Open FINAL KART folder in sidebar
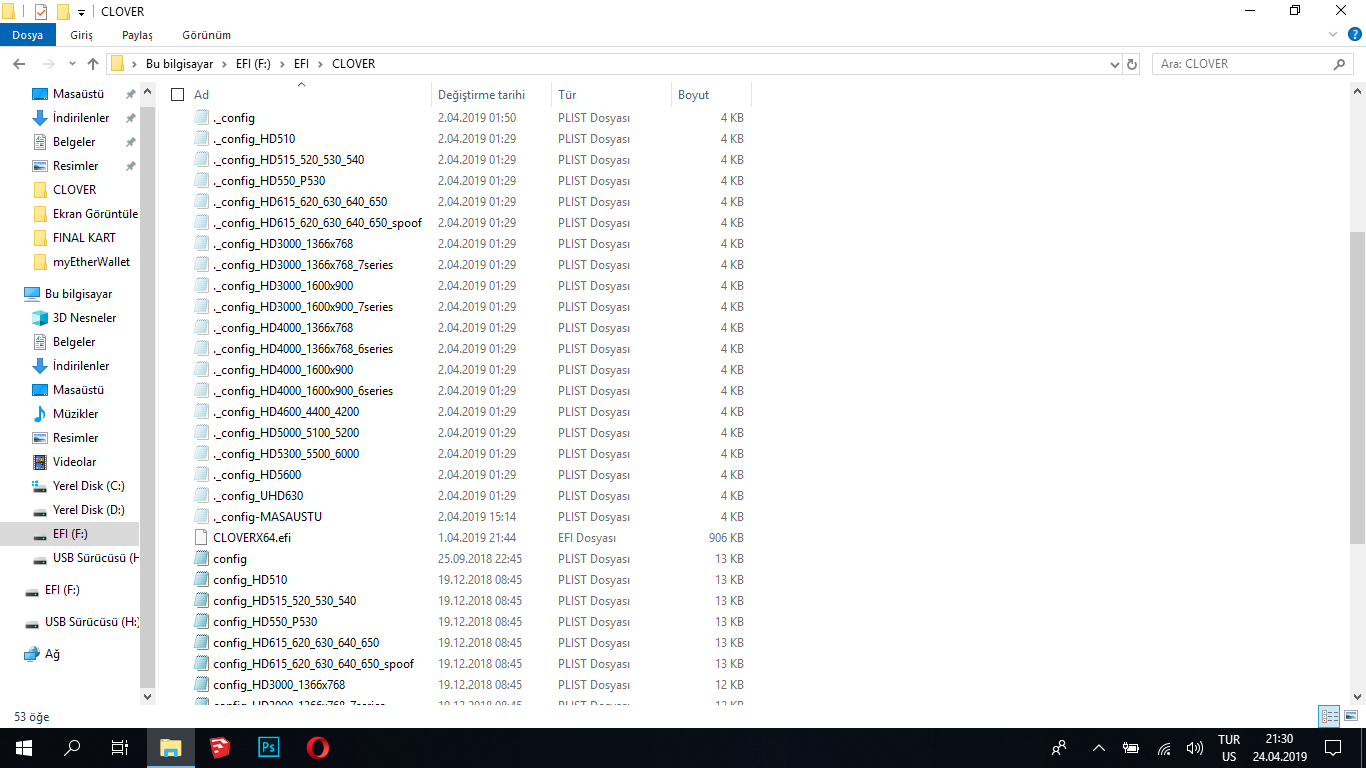This screenshot has height=768, width=1366. tap(84, 238)
